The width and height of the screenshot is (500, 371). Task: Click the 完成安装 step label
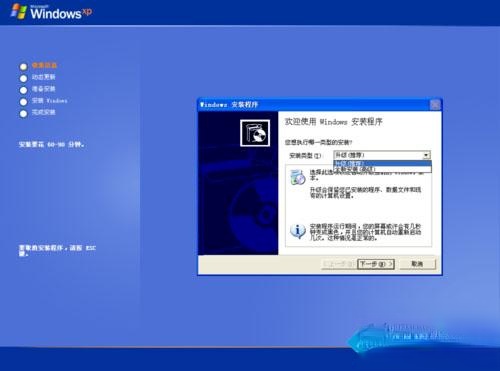pos(43,112)
